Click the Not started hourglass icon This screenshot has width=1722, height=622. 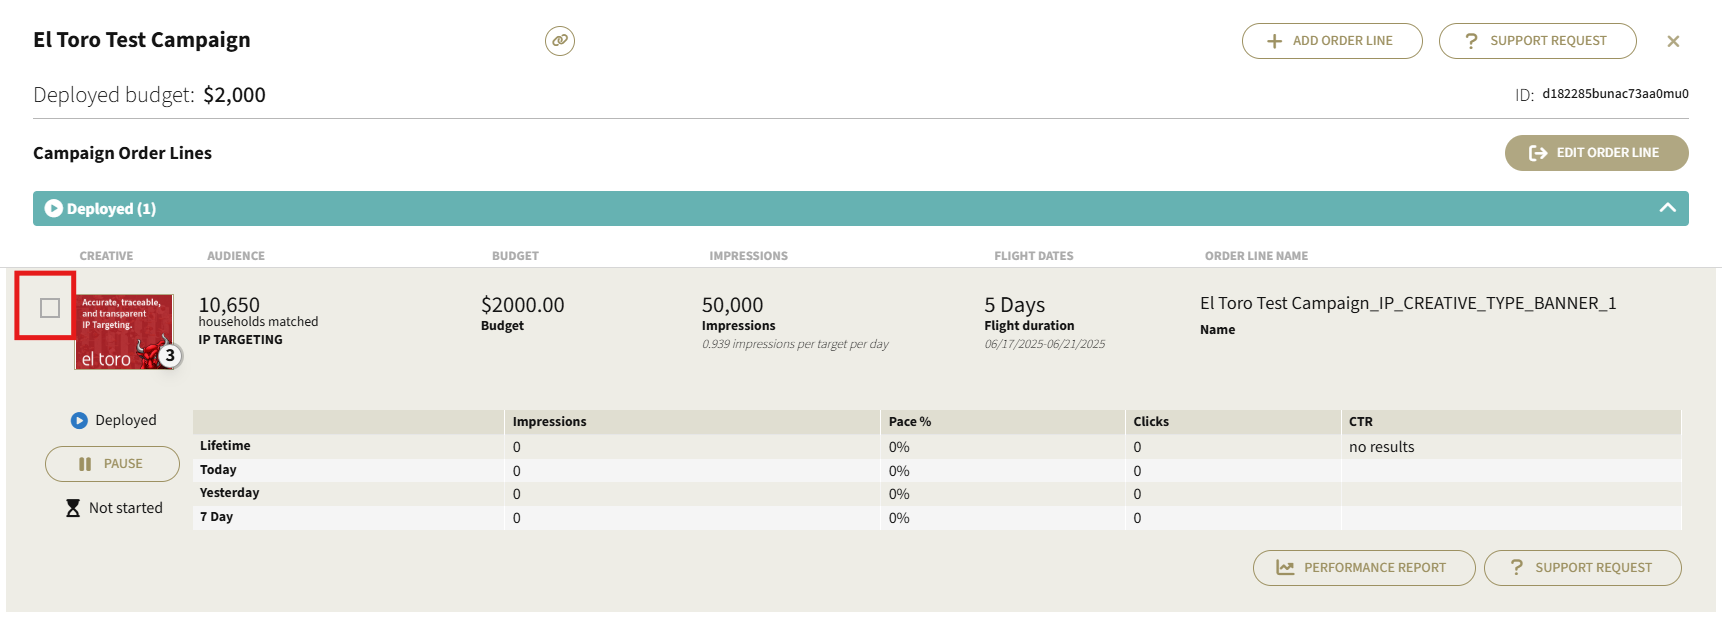point(73,508)
